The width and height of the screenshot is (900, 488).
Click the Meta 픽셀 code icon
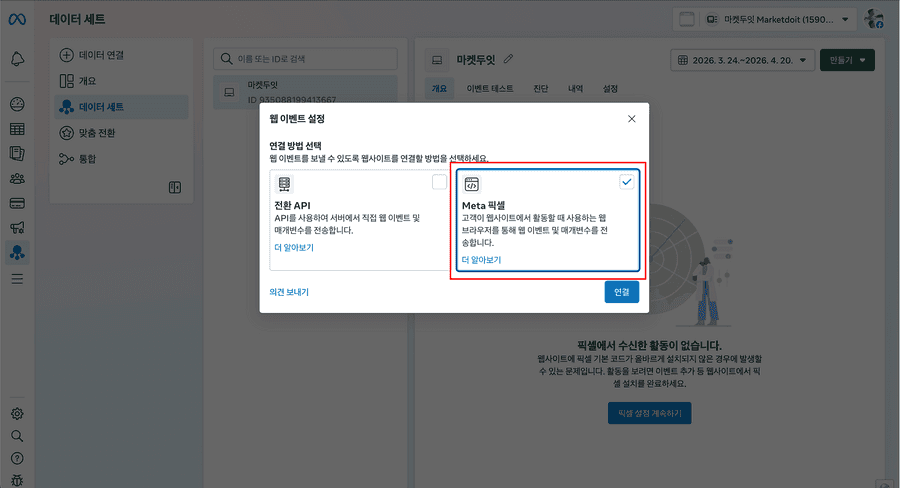click(x=472, y=184)
